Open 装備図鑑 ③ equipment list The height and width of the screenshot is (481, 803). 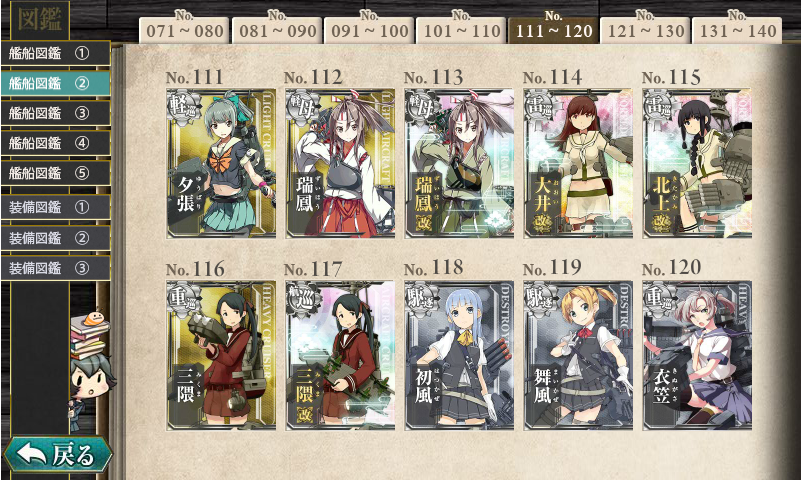click(x=55, y=267)
